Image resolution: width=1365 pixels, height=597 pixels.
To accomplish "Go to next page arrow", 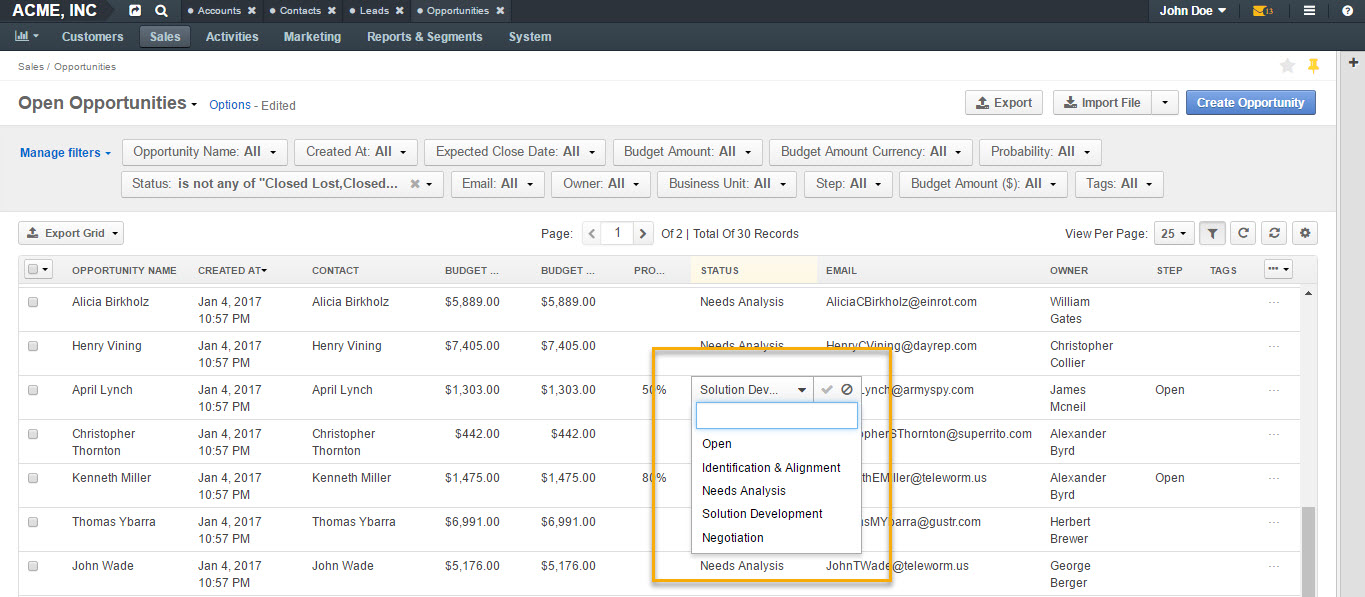I will coord(643,233).
